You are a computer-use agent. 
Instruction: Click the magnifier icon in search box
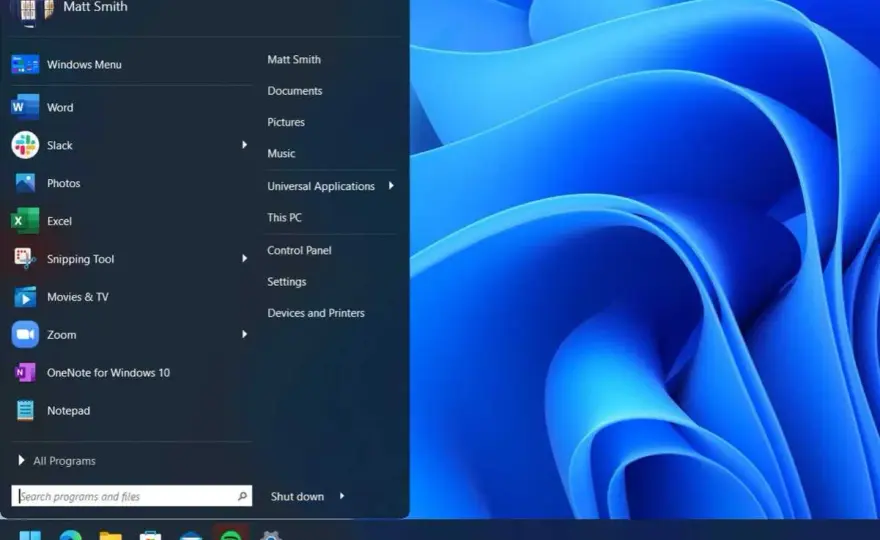coord(242,496)
